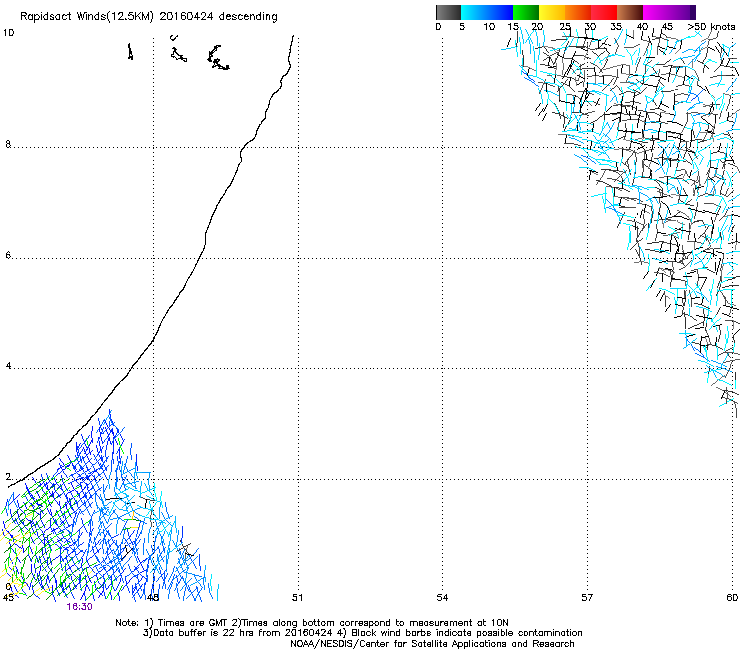Click the legend tick label '10'
The image size is (740, 650).
(x=489, y=27)
